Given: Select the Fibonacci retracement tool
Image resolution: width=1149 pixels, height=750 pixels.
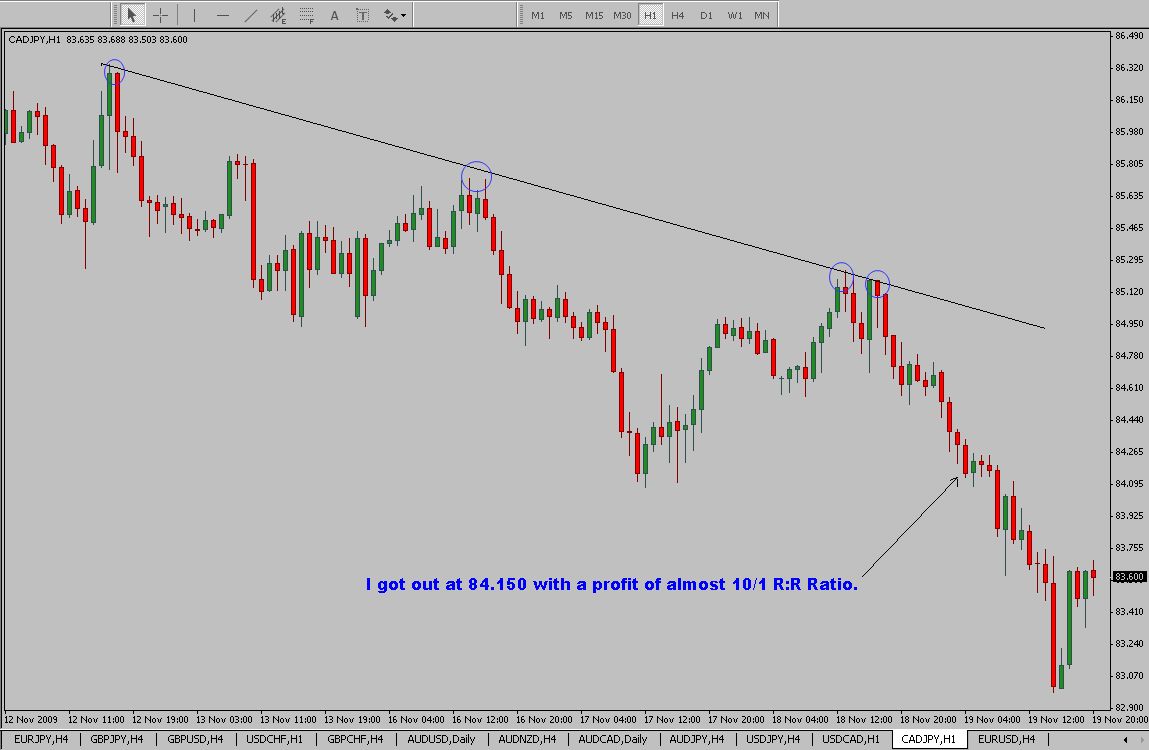Looking at the screenshot, I should [307, 15].
